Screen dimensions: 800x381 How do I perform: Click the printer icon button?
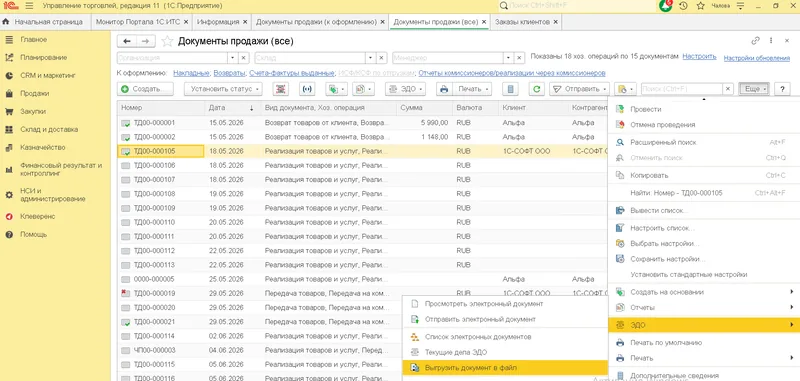pos(444,89)
